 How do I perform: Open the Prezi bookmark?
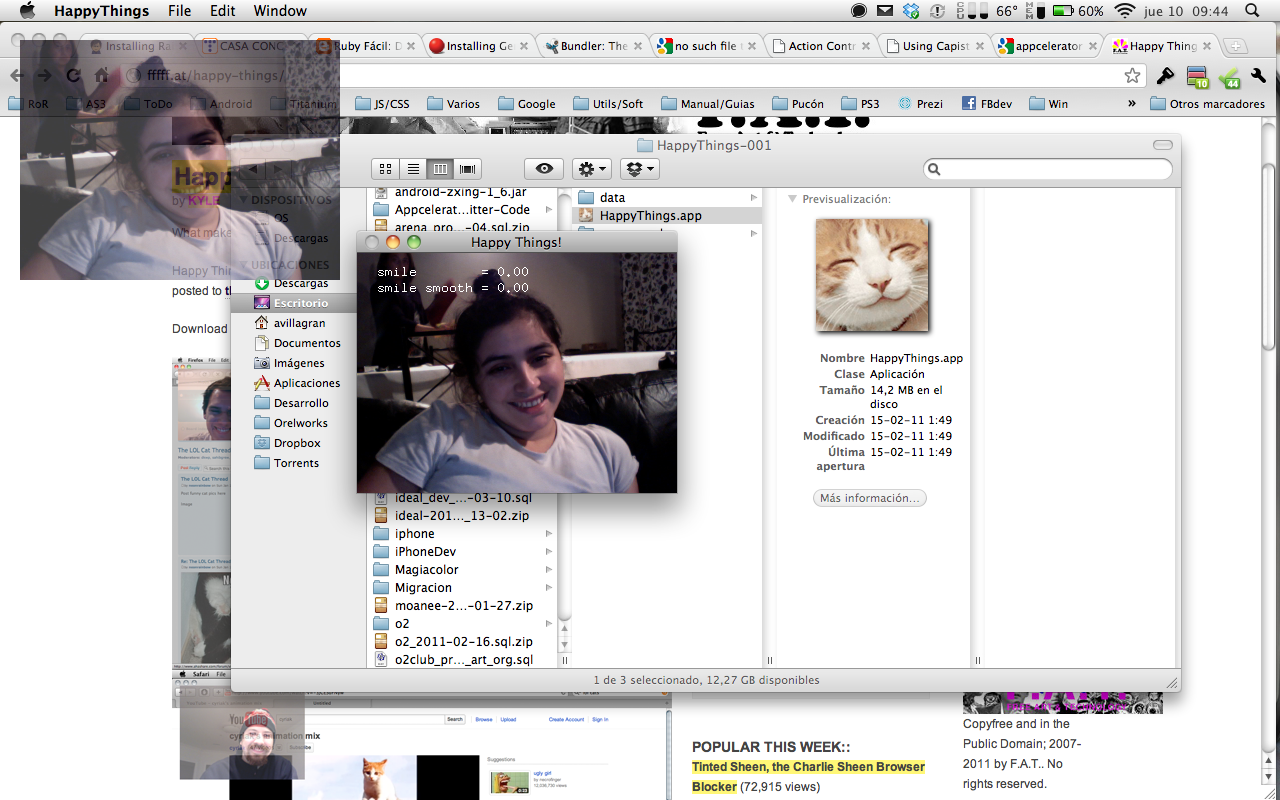(x=920, y=103)
